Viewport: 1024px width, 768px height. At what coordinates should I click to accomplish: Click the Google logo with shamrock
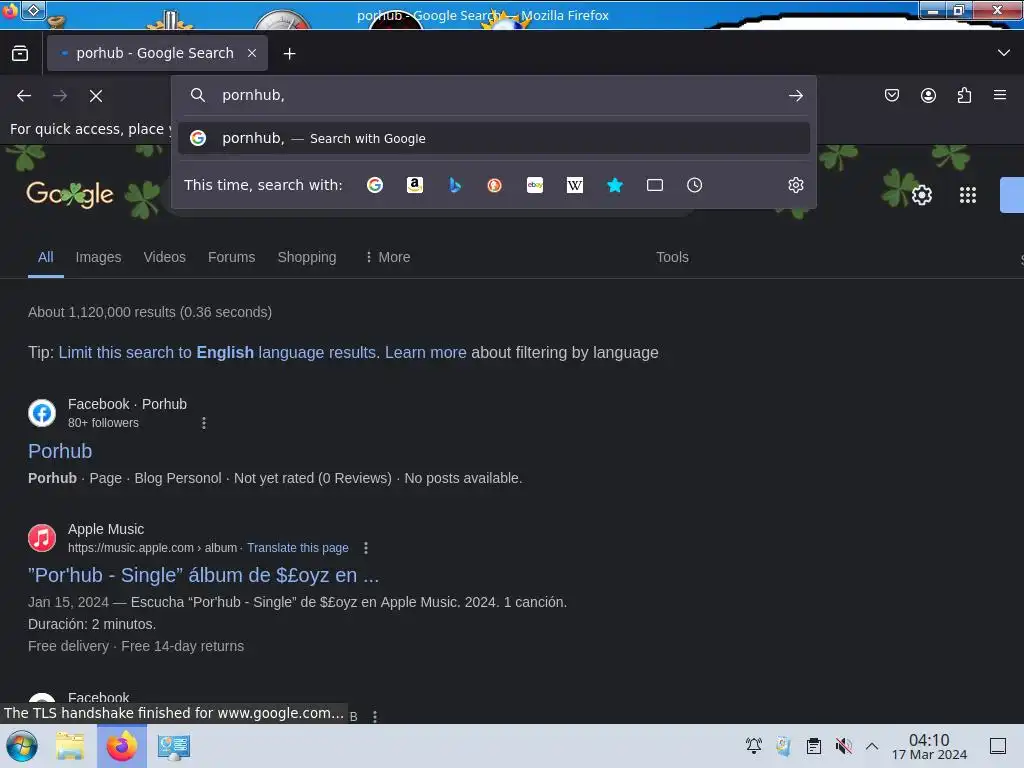click(x=70, y=195)
